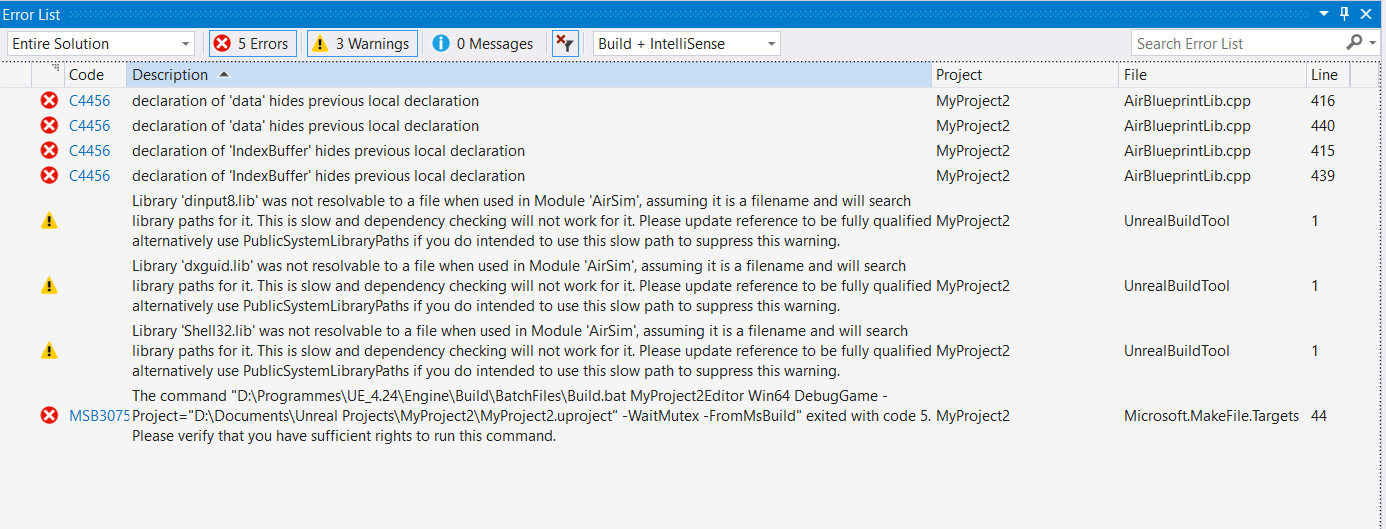This screenshot has height=529, width=1386.
Task: Click error icon on line 415 row
Action: pos(49,151)
